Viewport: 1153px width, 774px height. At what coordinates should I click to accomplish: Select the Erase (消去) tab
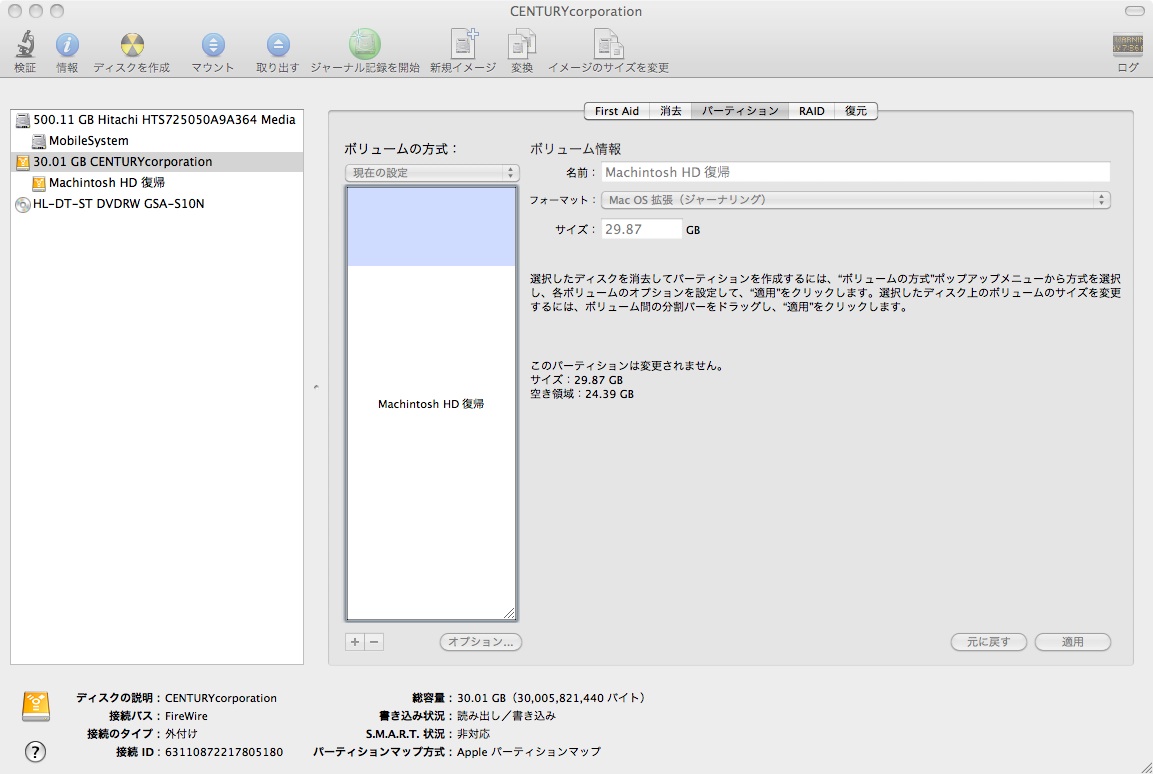point(670,111)
